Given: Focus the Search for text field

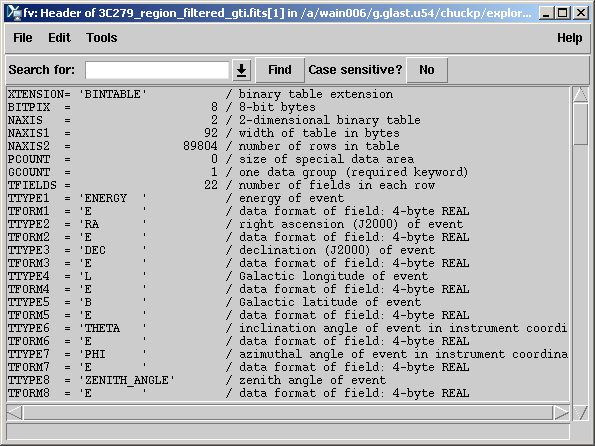Looking at the screenshot, I should click(157, 70).
